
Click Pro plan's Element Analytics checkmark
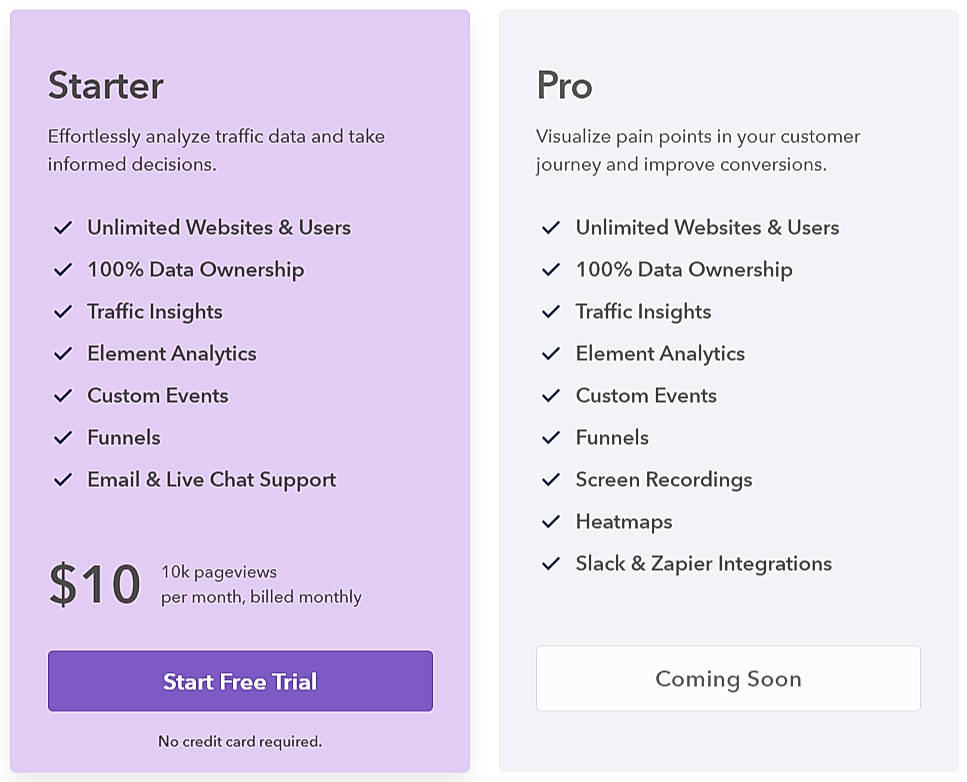click(551, 354)
